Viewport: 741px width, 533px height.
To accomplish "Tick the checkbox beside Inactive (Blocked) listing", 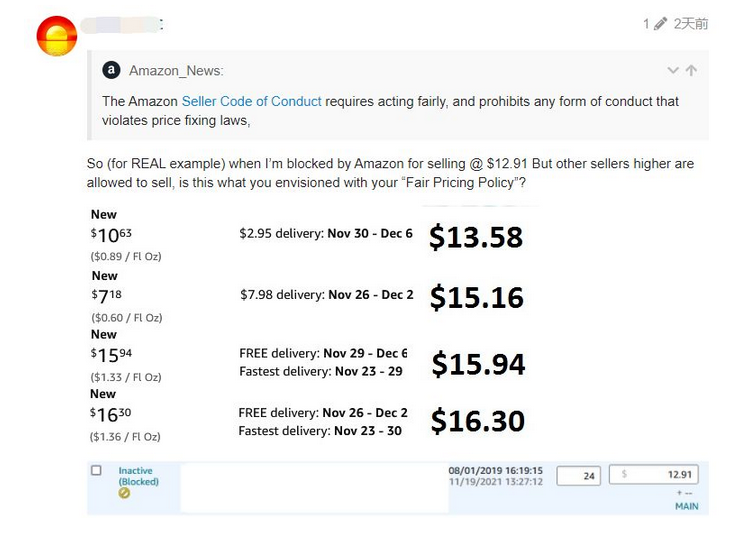I will pyautogui.click(x=96, y=470).
